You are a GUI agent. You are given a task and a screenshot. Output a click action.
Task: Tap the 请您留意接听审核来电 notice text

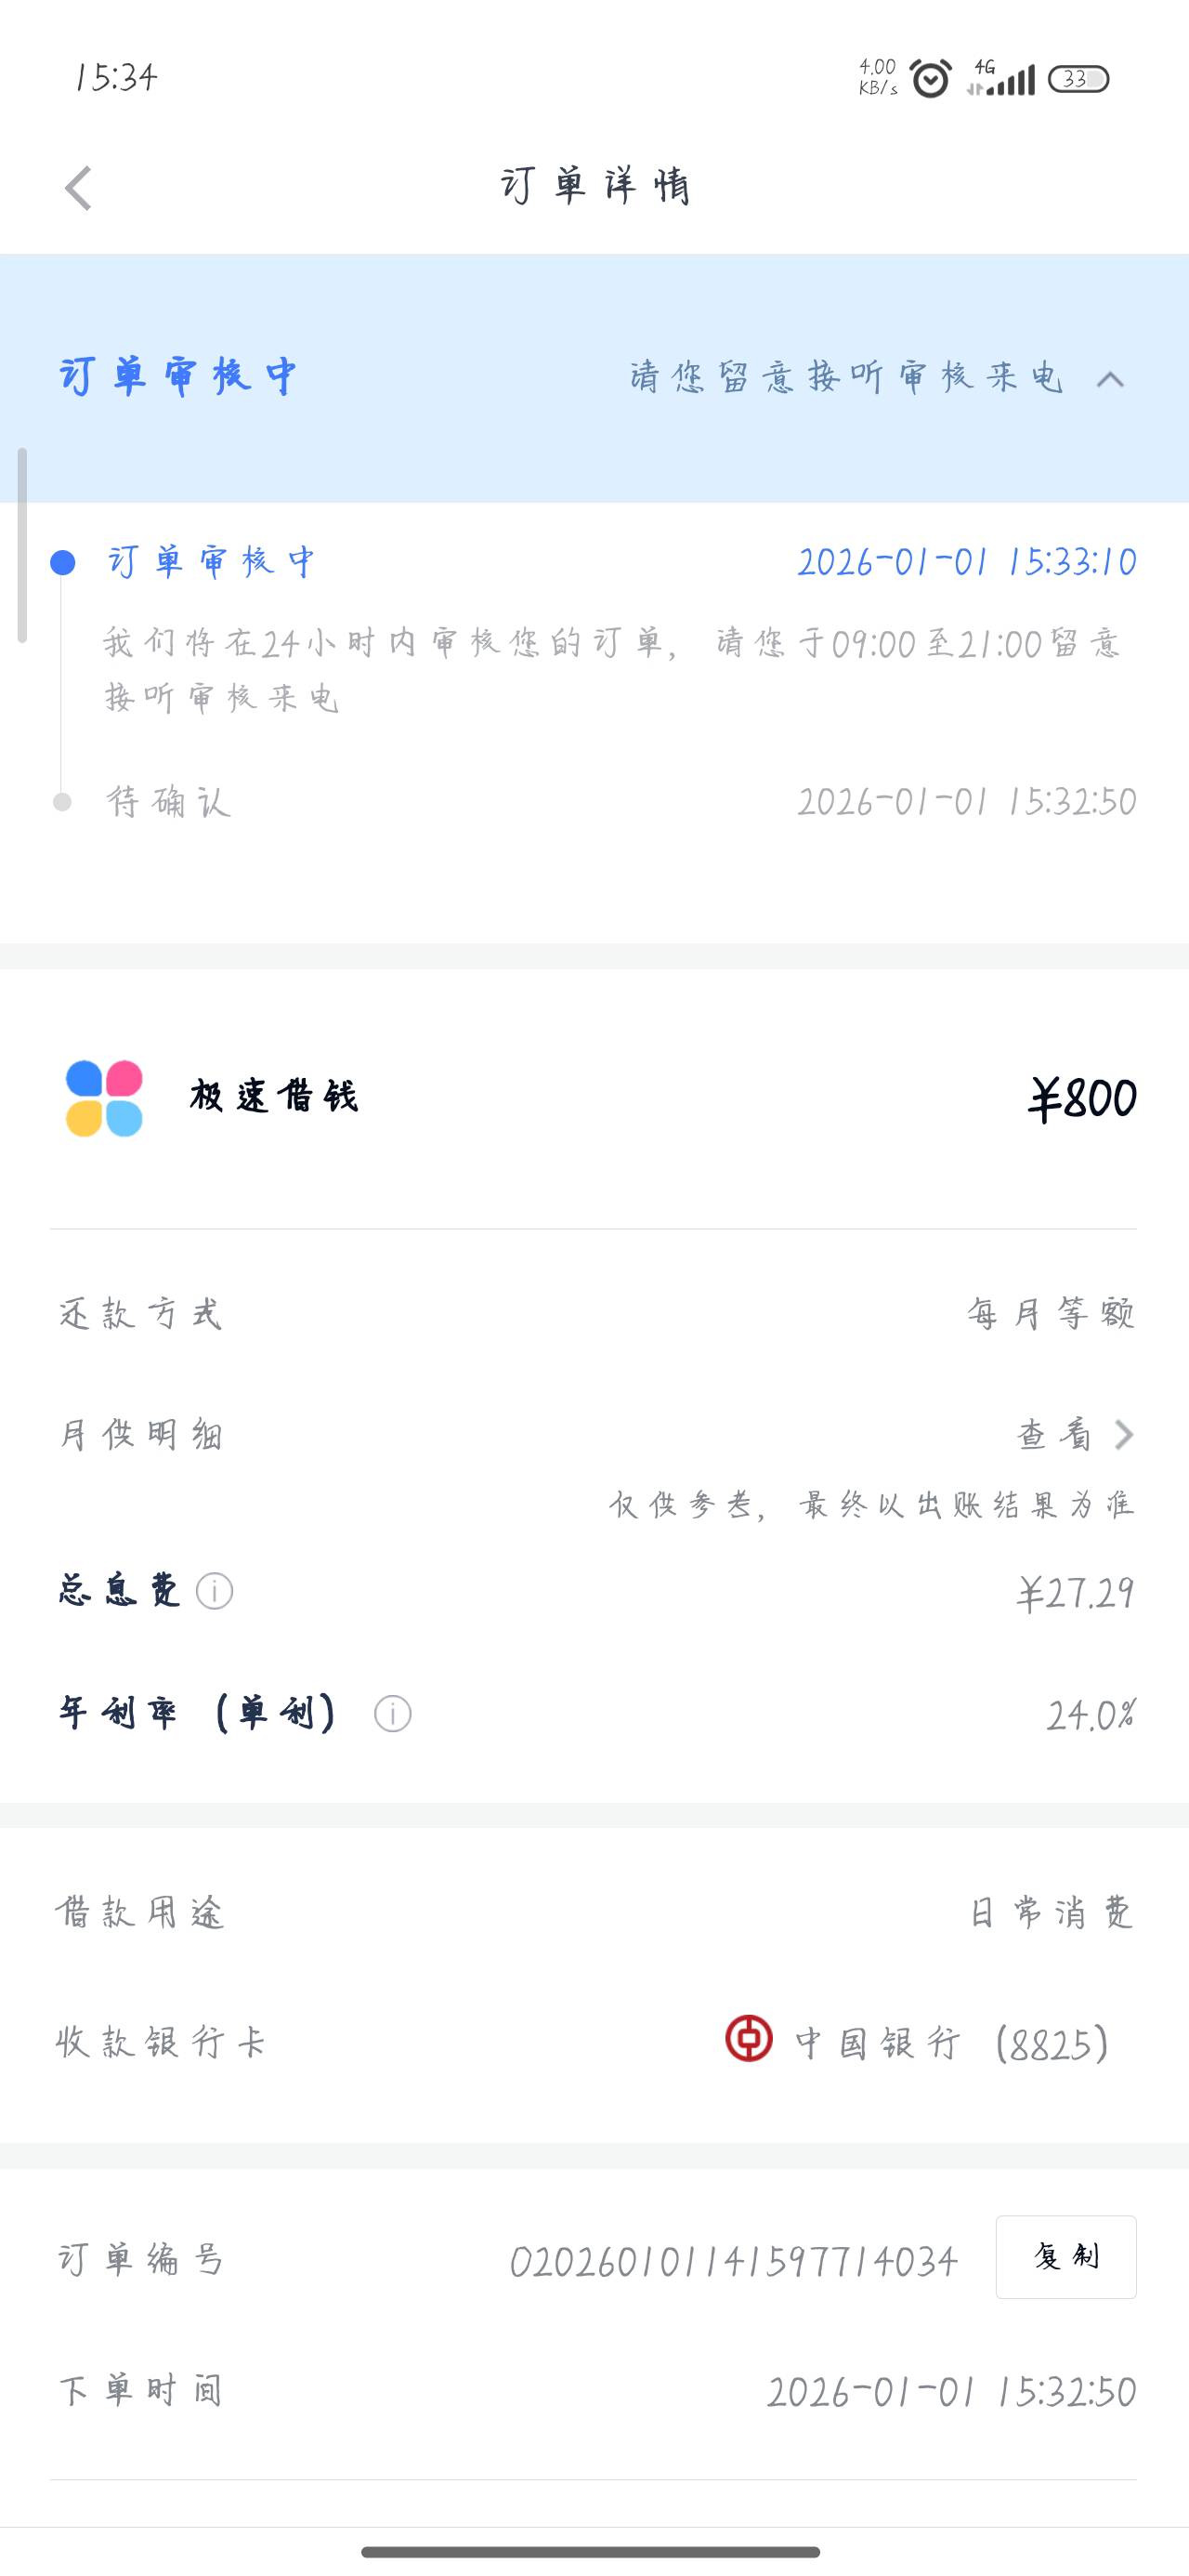click(845, 377)
